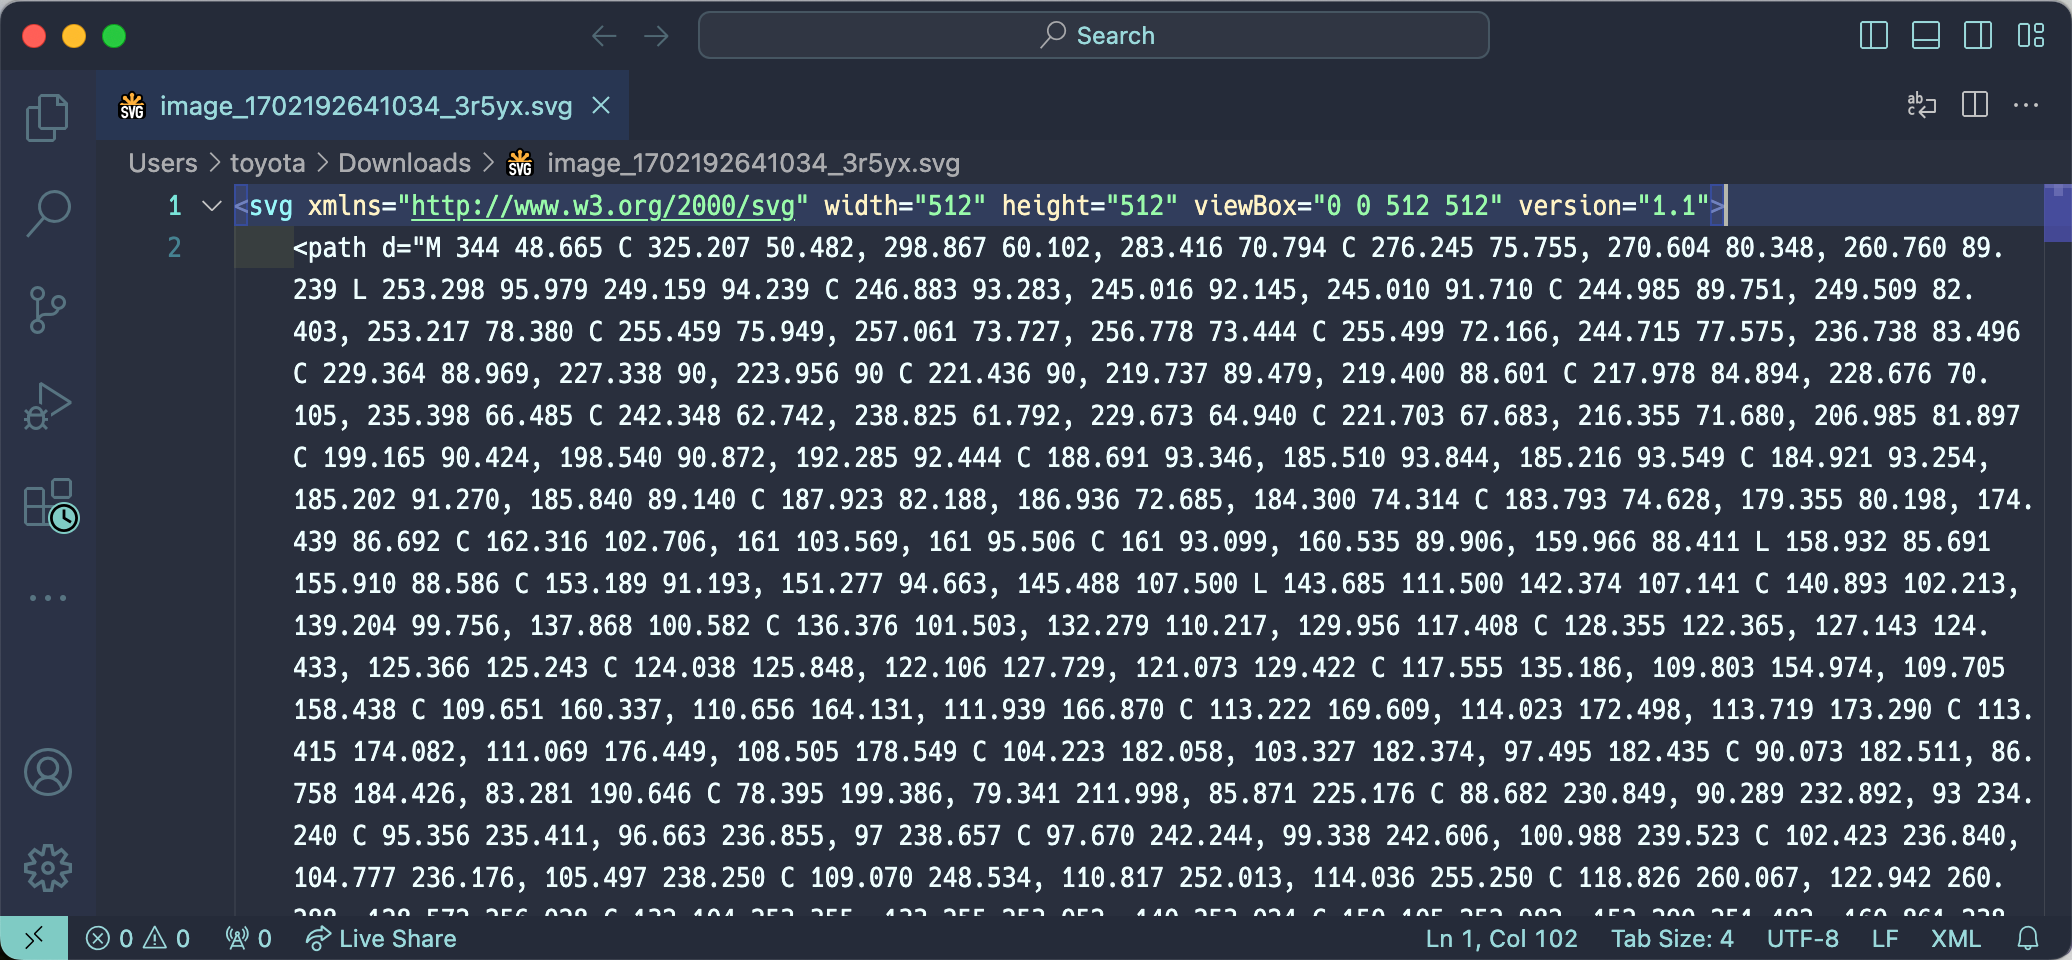Screen dimensions: 2072x960
Task: Open editor More Actions menu
Action: click(2026, 105)
